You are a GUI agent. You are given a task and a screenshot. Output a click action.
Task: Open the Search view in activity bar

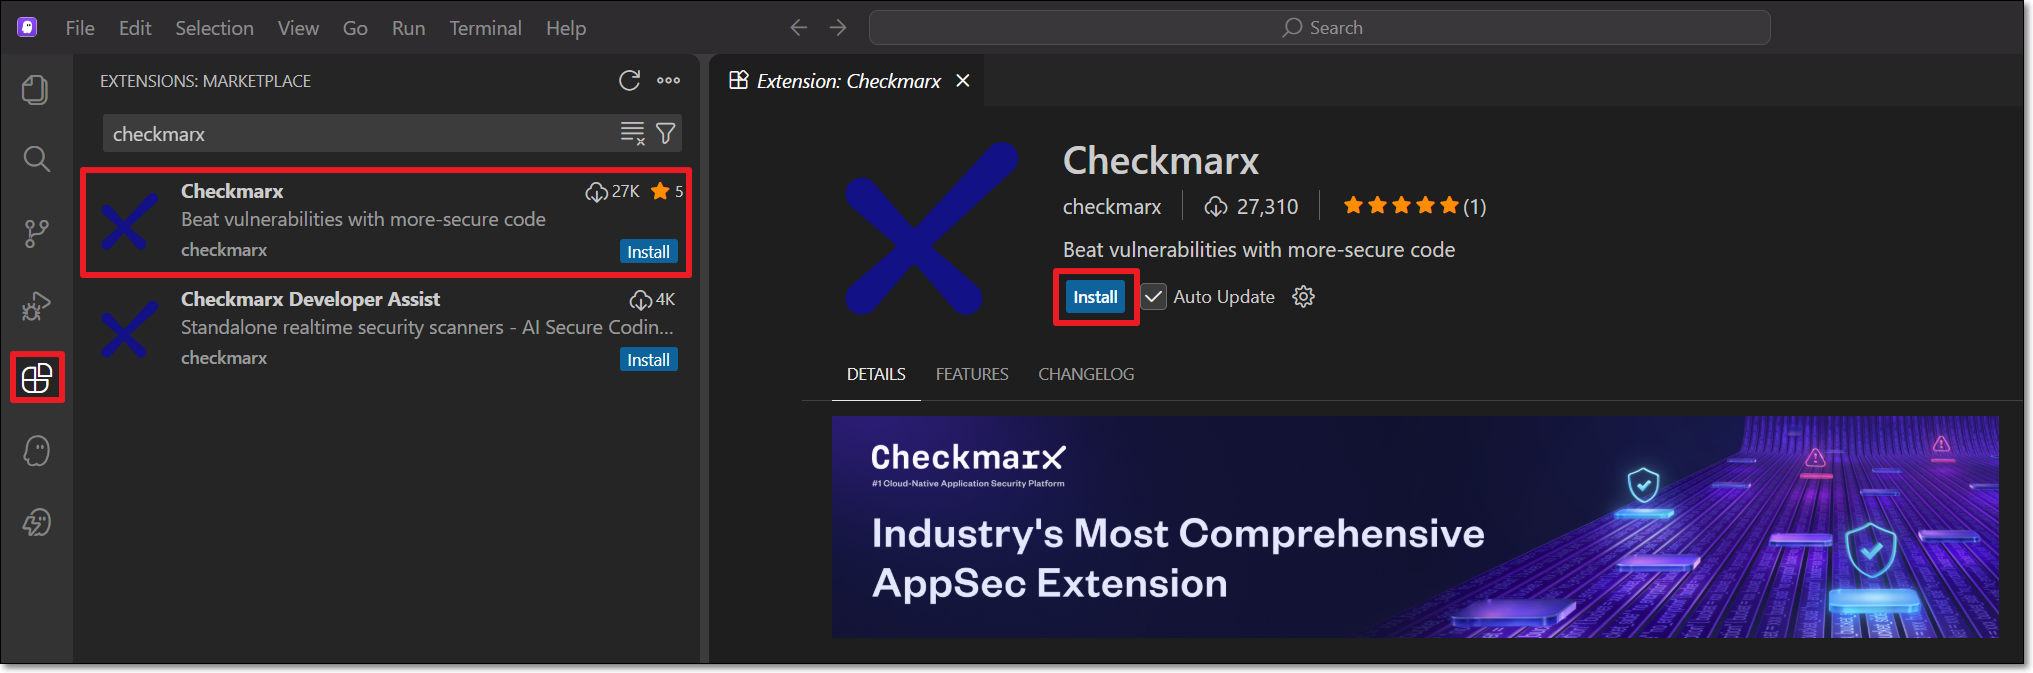(36, 159)
